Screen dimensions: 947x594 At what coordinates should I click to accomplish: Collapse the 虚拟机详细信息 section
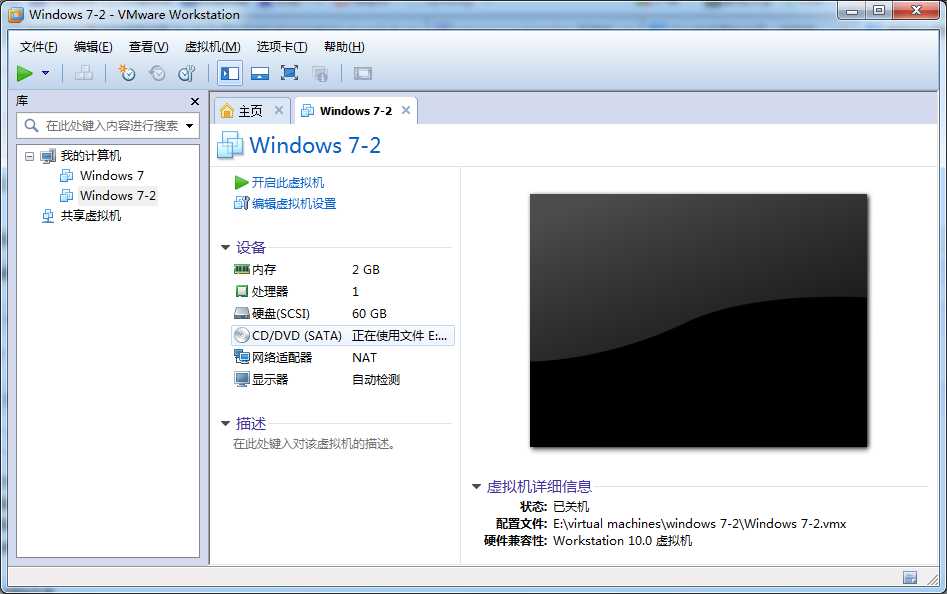tap(477, 486)
